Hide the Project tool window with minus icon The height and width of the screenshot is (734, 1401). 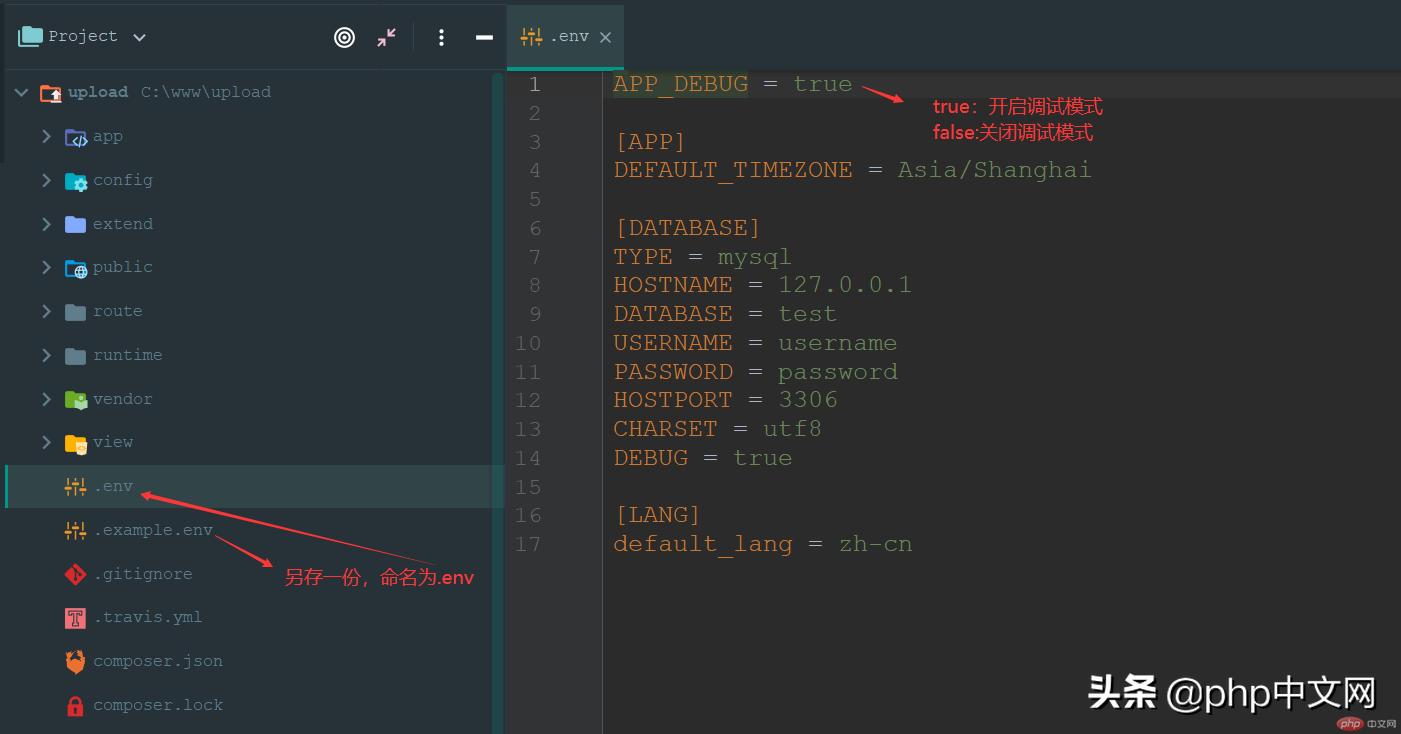(484, 37)
